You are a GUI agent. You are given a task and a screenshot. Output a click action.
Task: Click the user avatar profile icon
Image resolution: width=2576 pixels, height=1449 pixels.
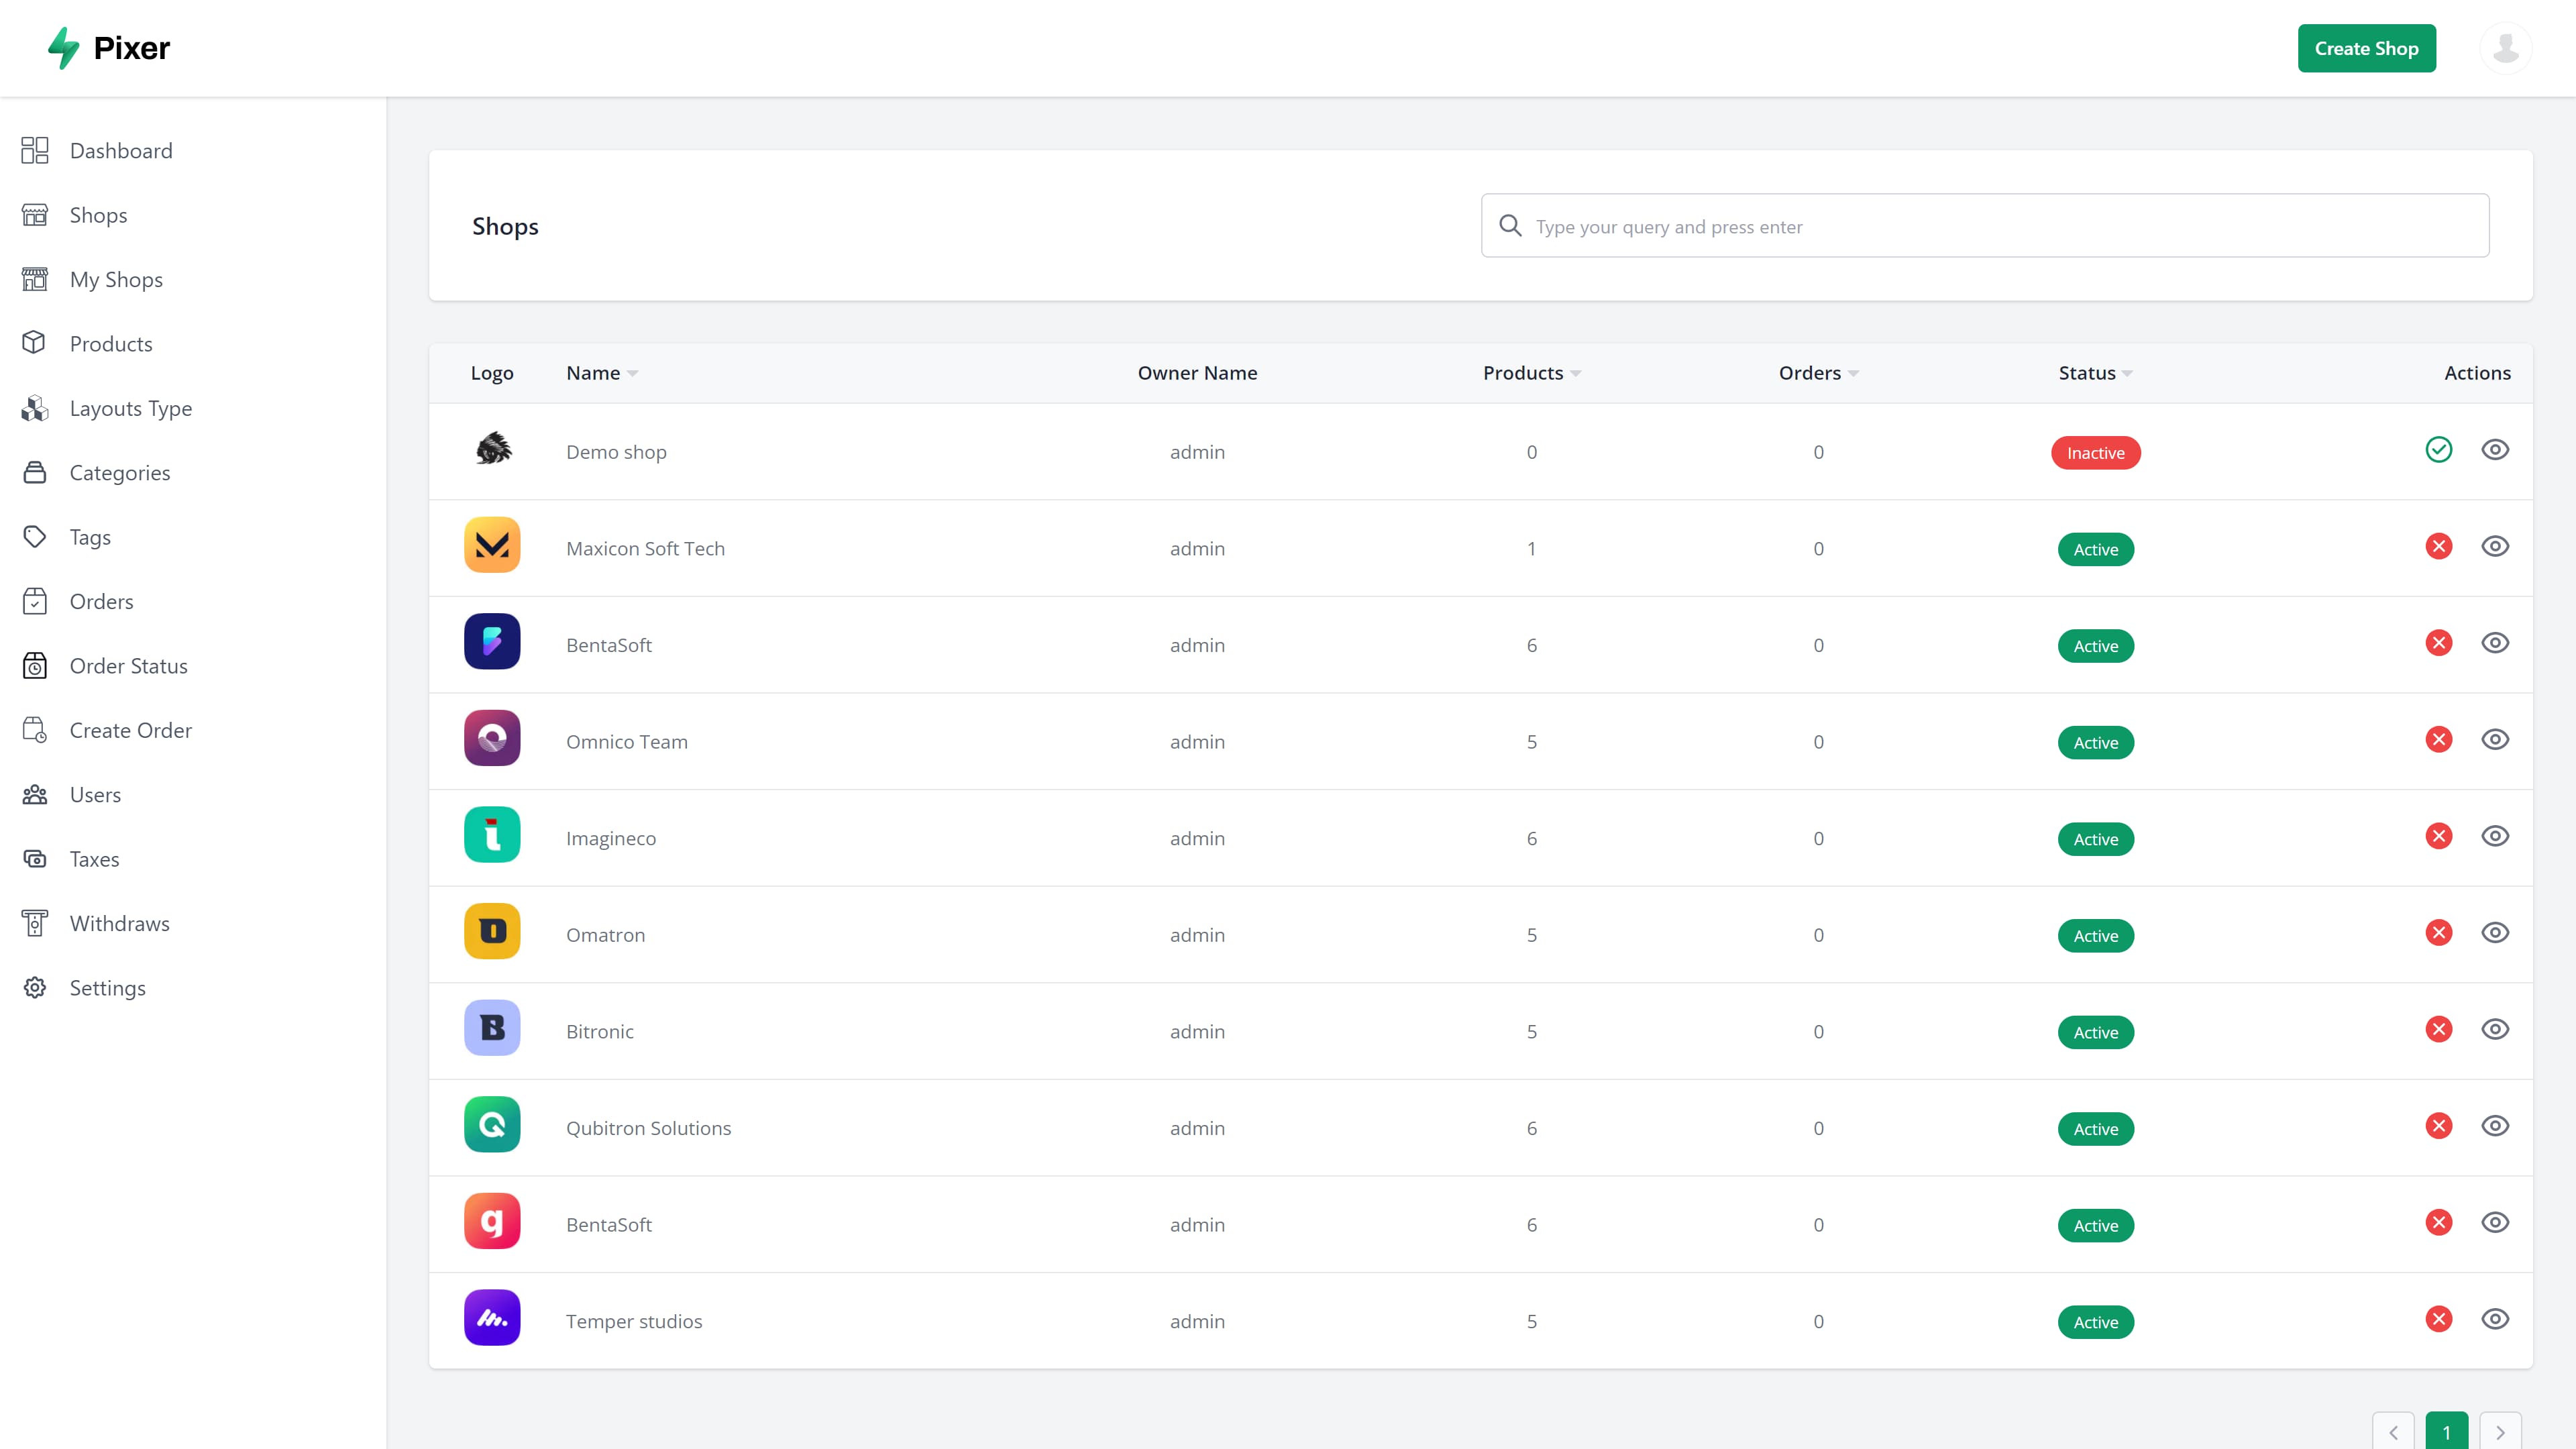click(2505, 48)
